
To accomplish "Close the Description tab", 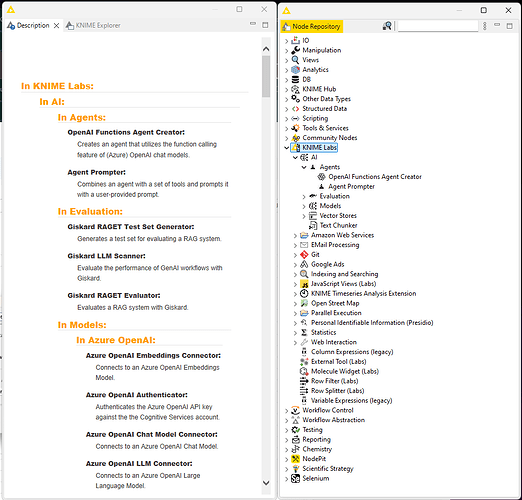I will pyautogui.click(x=57, y=25).
